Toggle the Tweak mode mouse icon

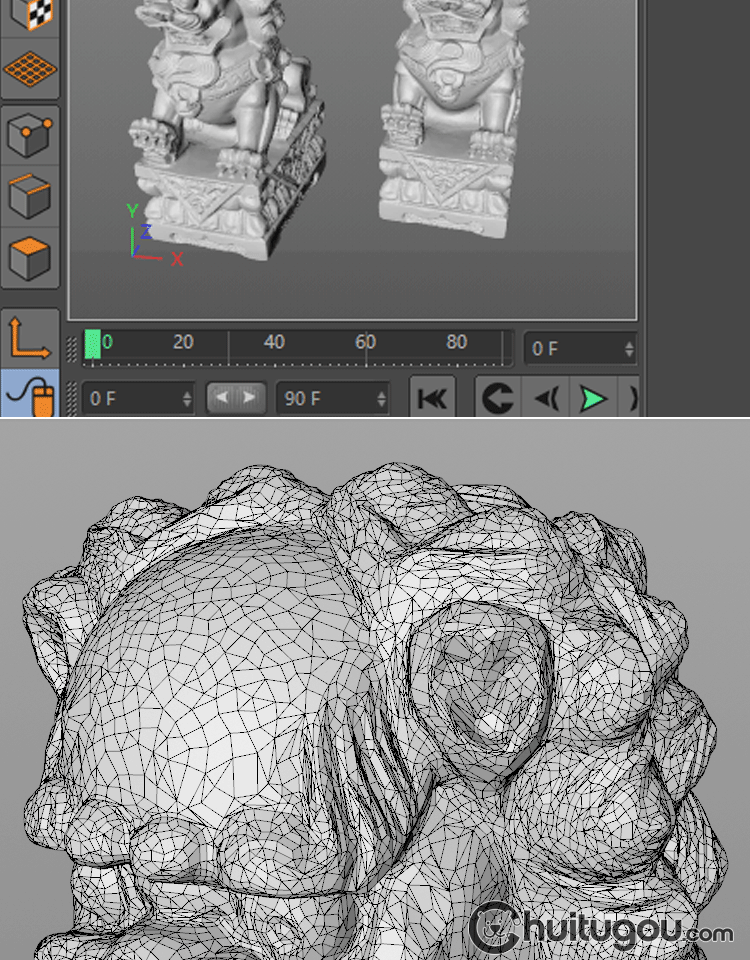coord(29,397)
